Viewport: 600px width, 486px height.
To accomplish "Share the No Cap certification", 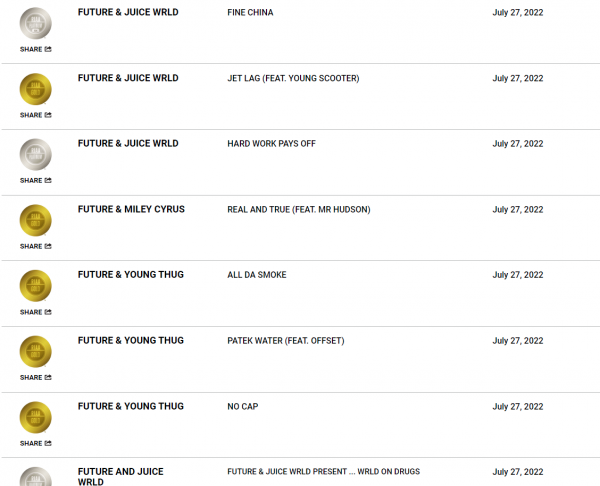I will (x=36, y=444).
